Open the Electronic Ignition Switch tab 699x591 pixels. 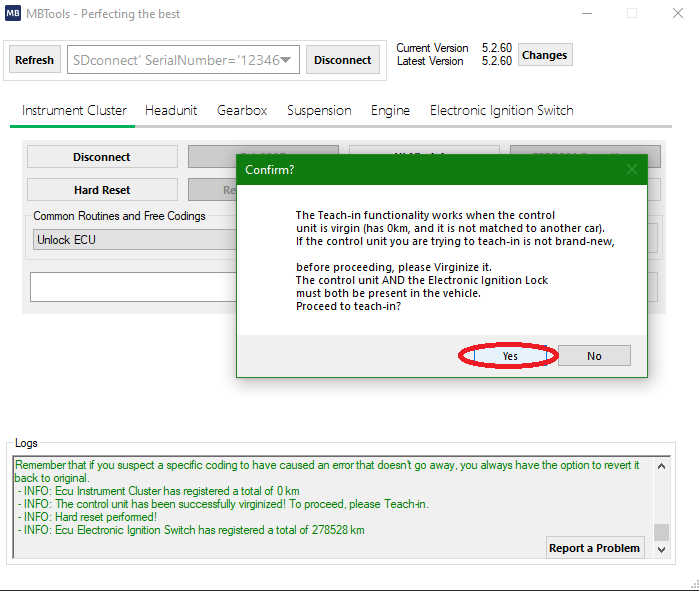pos(501,110)
